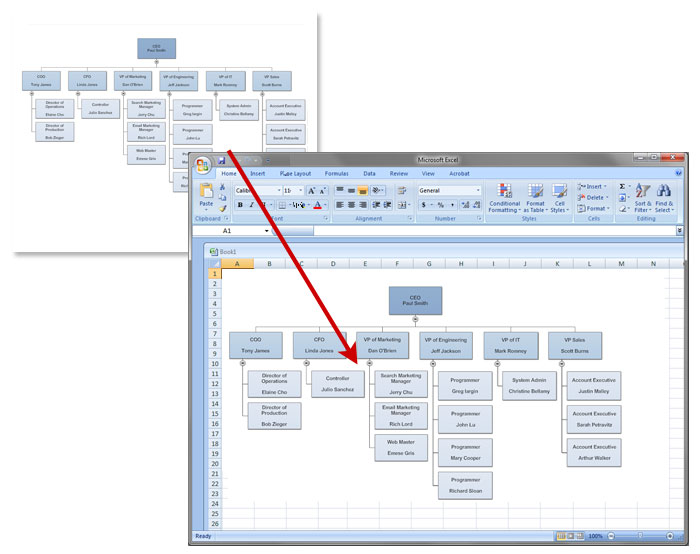Click the Orientation text-angle icon
The width and height of the screenshot is (700, 554).
378,191
